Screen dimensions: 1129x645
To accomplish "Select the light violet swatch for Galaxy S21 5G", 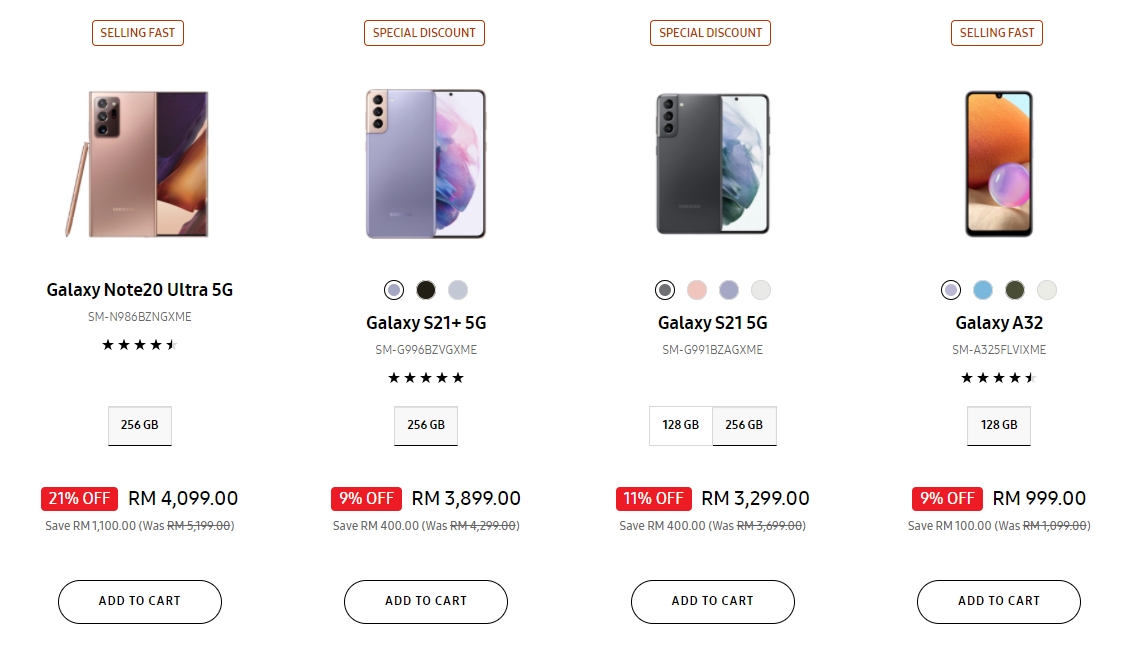I will point(728,289).
